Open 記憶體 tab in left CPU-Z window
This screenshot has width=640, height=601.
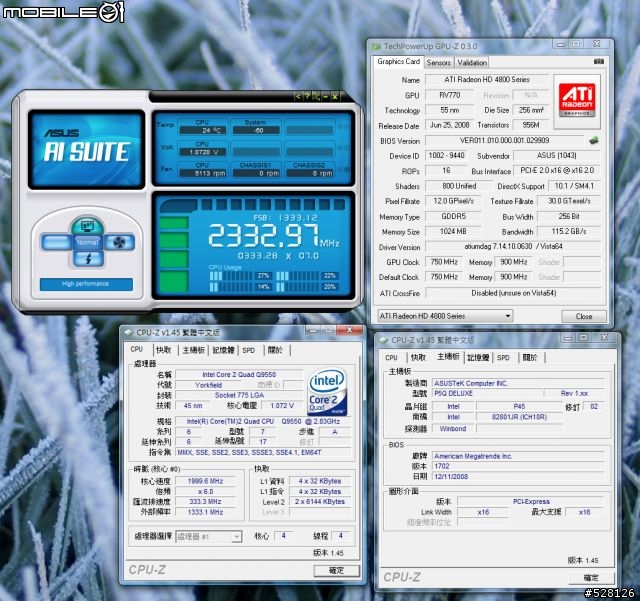pyautogui.click(x=223, y=350)
